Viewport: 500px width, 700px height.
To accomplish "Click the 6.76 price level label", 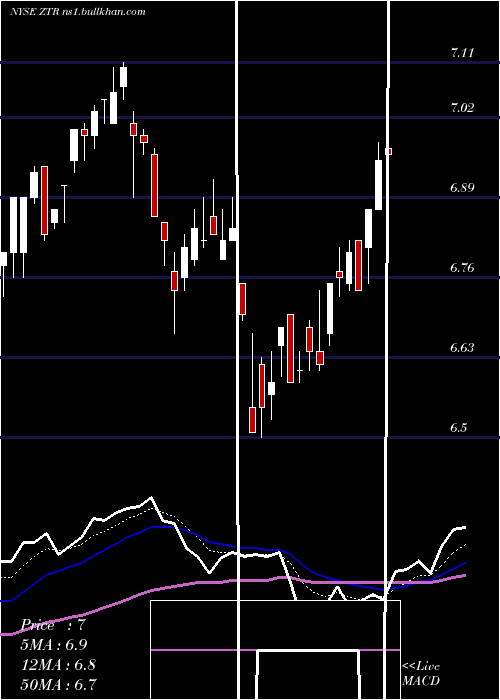I will 462,268.
